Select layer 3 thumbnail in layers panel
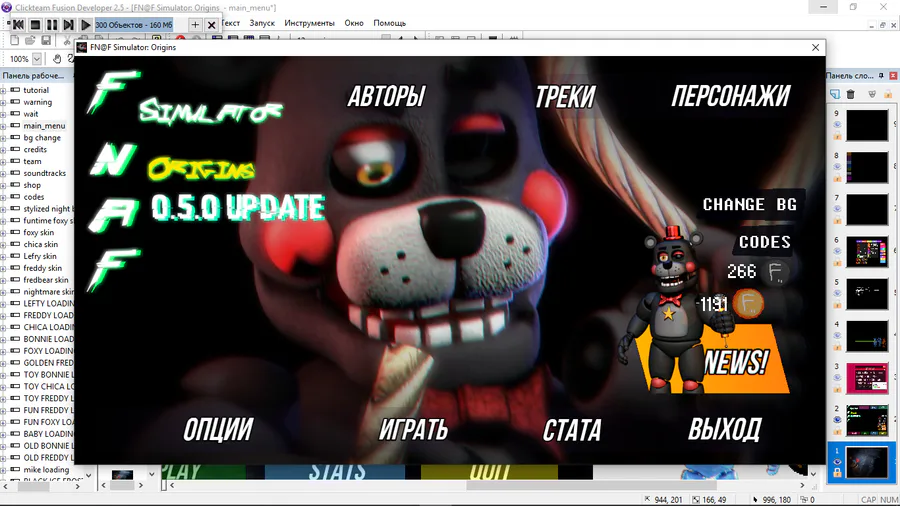Image resolution: width=900 pixels, height=506 pixels. point(867,378)
